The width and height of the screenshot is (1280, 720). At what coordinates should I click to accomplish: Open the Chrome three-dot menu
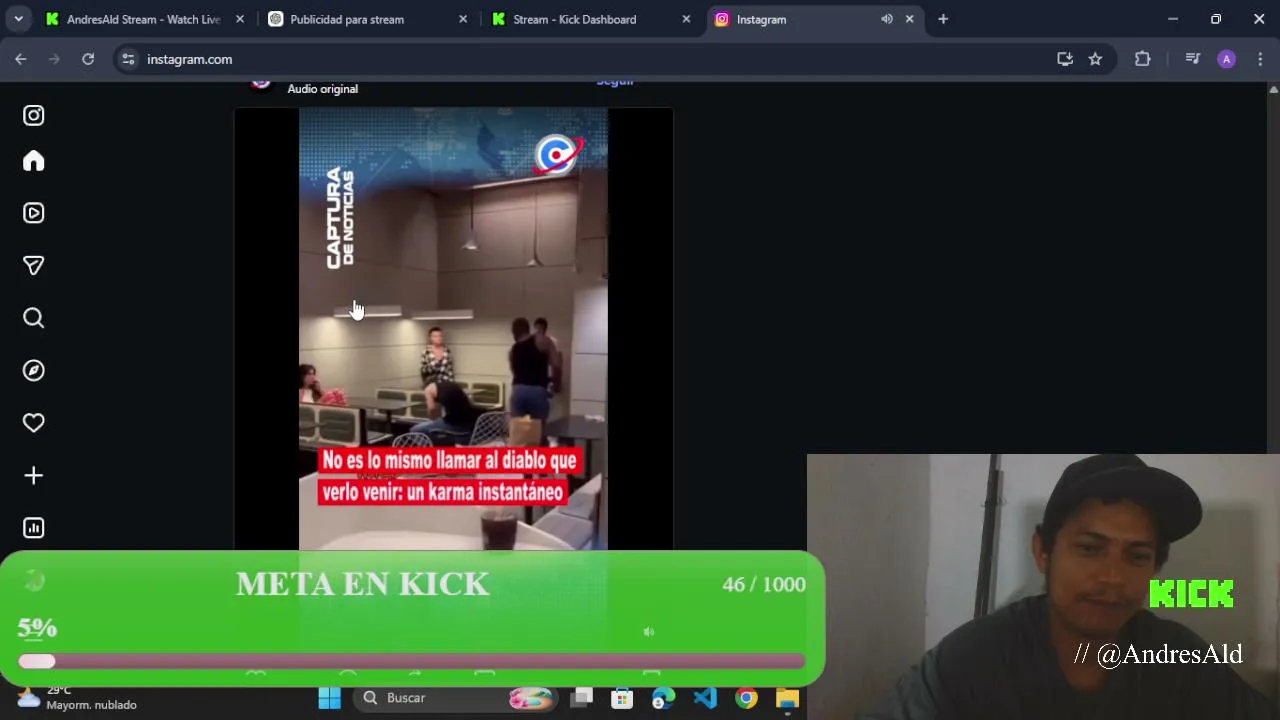(x=1260, y=59)
